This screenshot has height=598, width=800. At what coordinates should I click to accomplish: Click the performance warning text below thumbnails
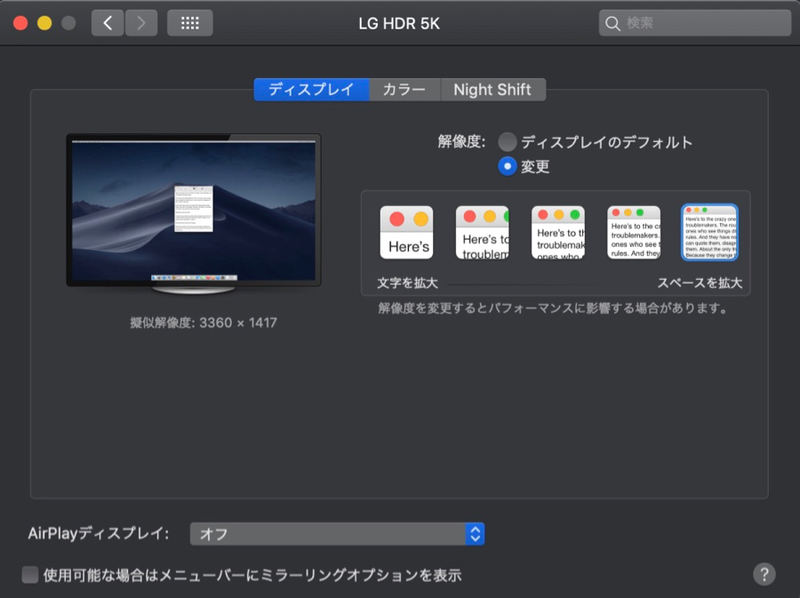[x=553, y=308]
